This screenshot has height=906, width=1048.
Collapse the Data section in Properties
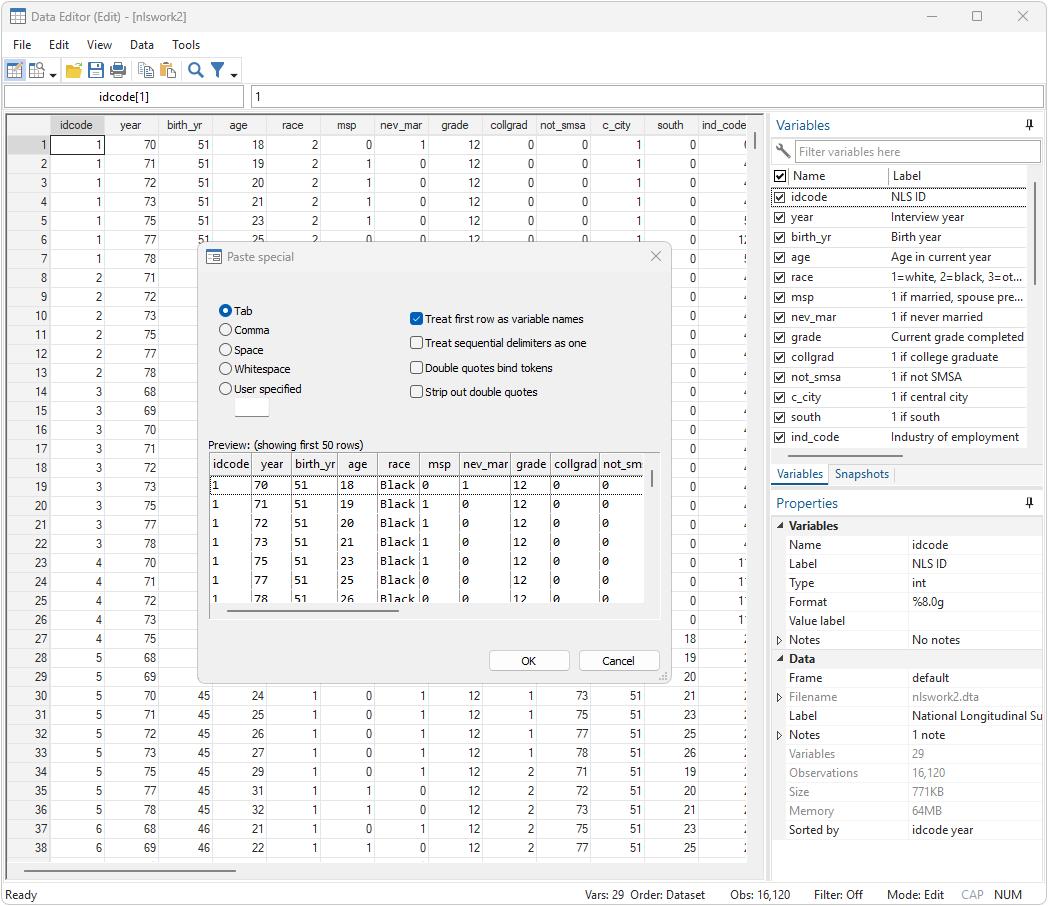click(x=780, y=659)
